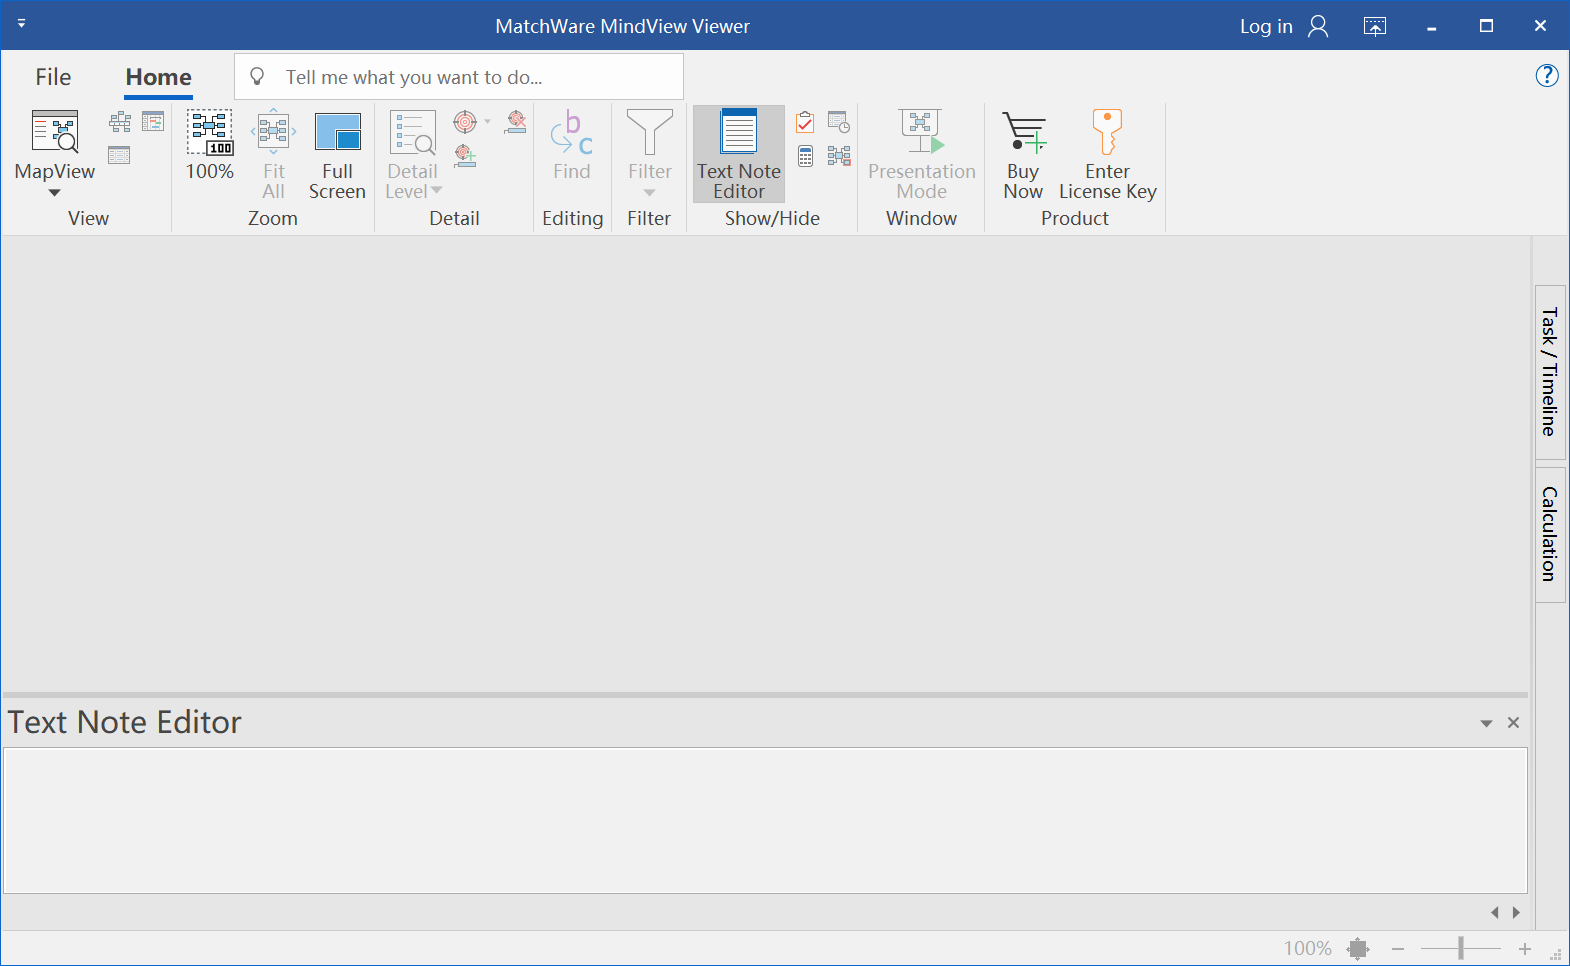Open the Quick Access Toolbar dropdown arrow
This screenshot has height=966, width=1570.
tap(22, 23)
